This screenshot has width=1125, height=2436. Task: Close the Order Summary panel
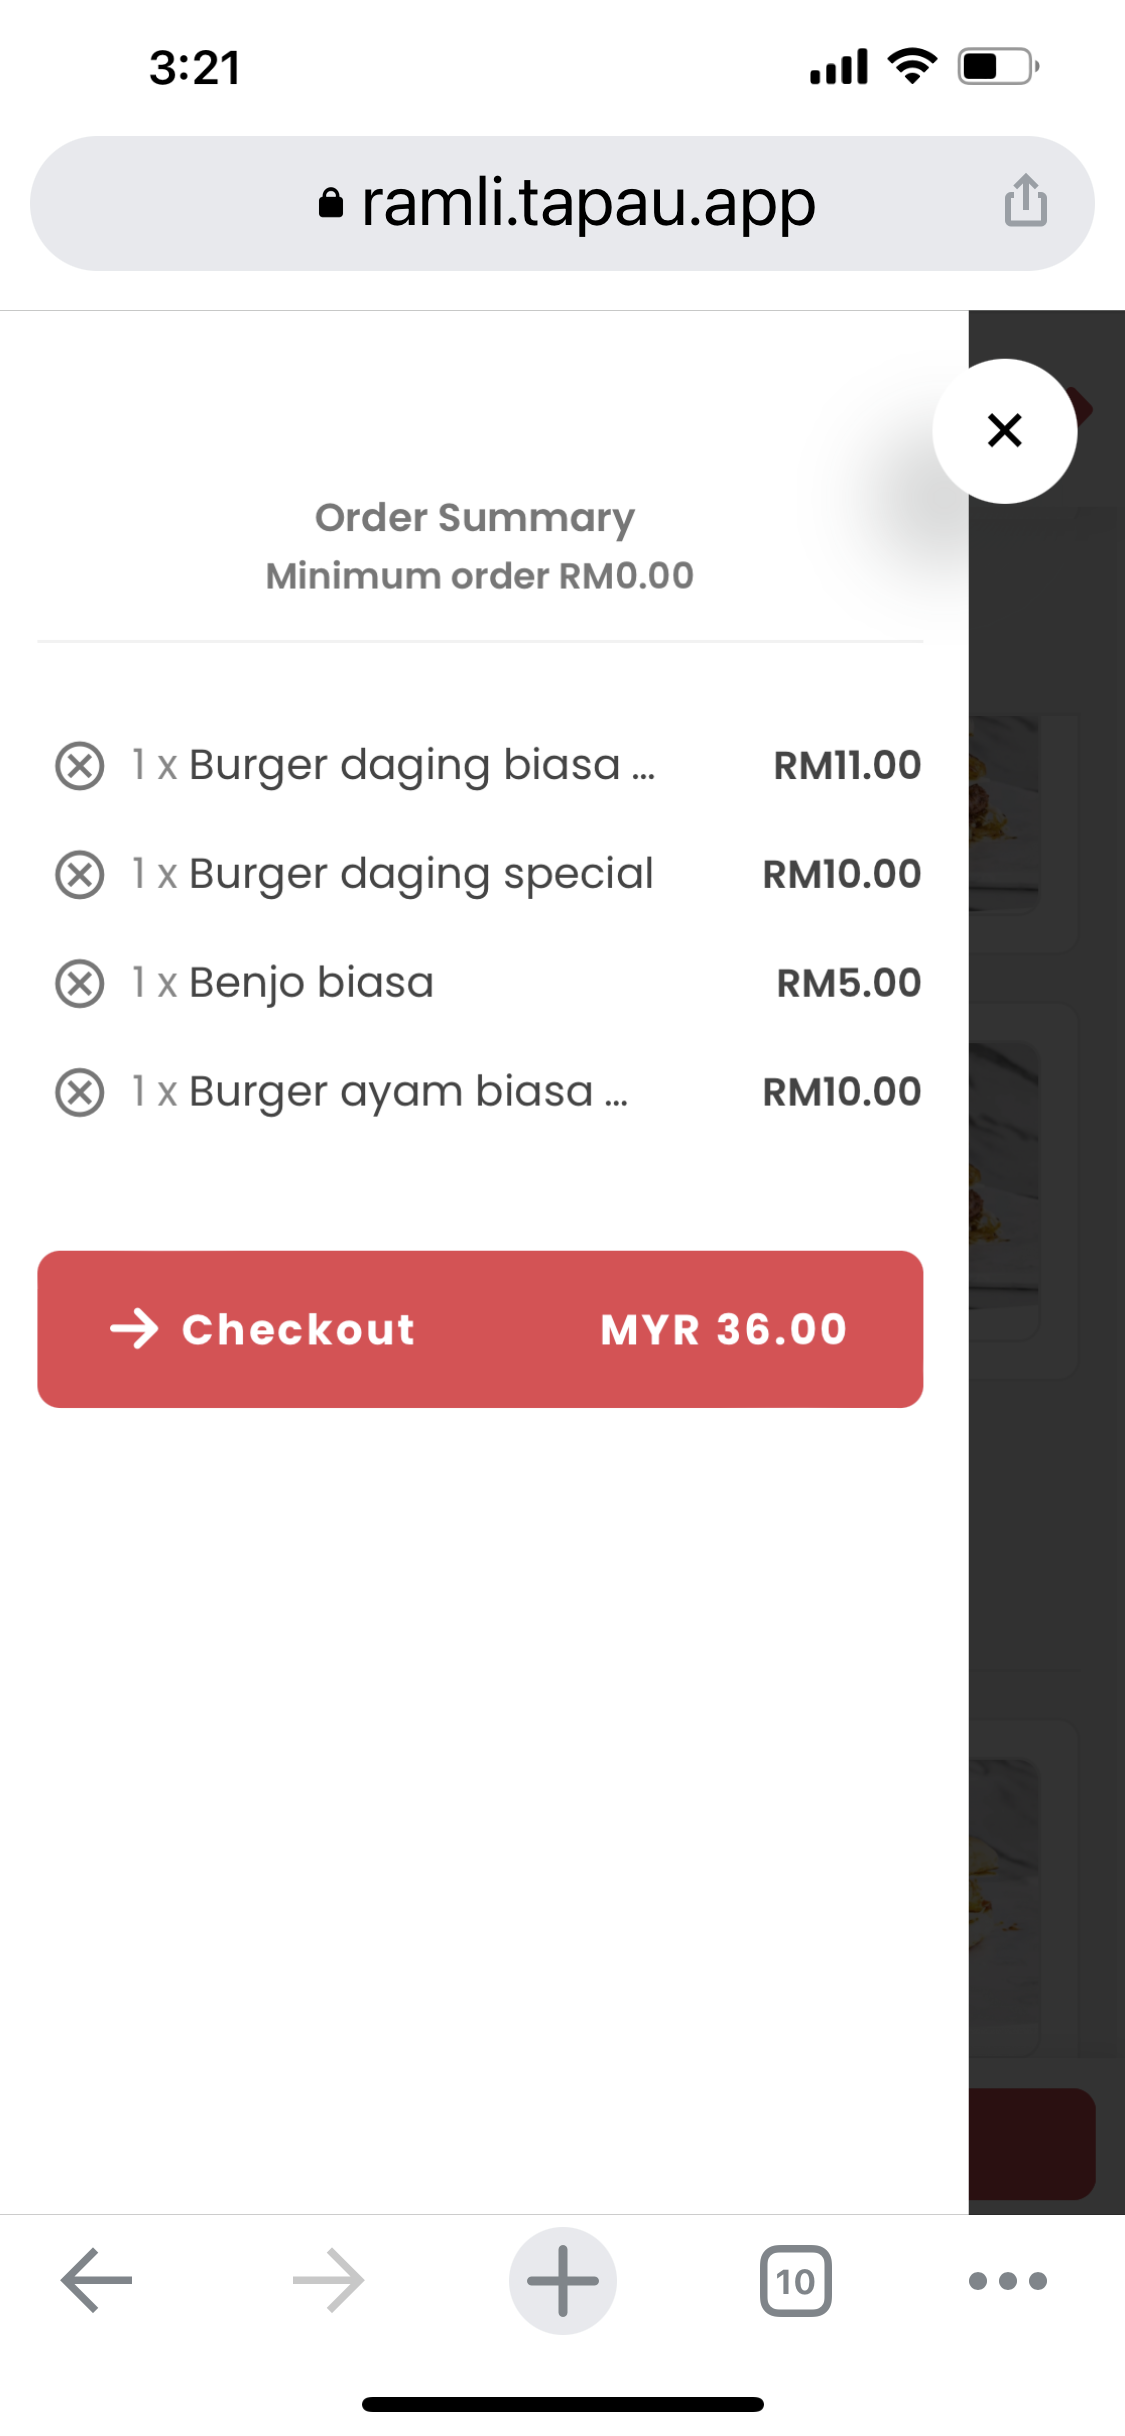[x=1004, y=431]
